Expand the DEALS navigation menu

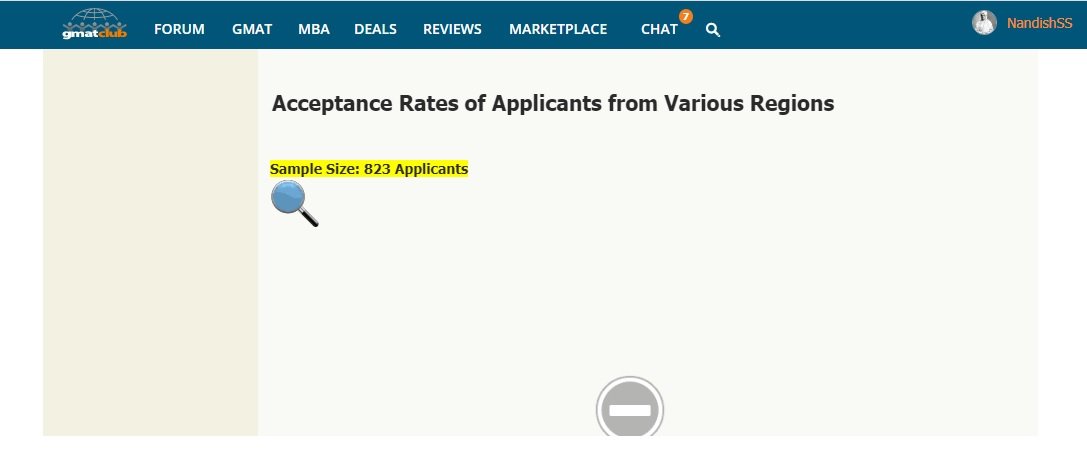pos(376,29)
